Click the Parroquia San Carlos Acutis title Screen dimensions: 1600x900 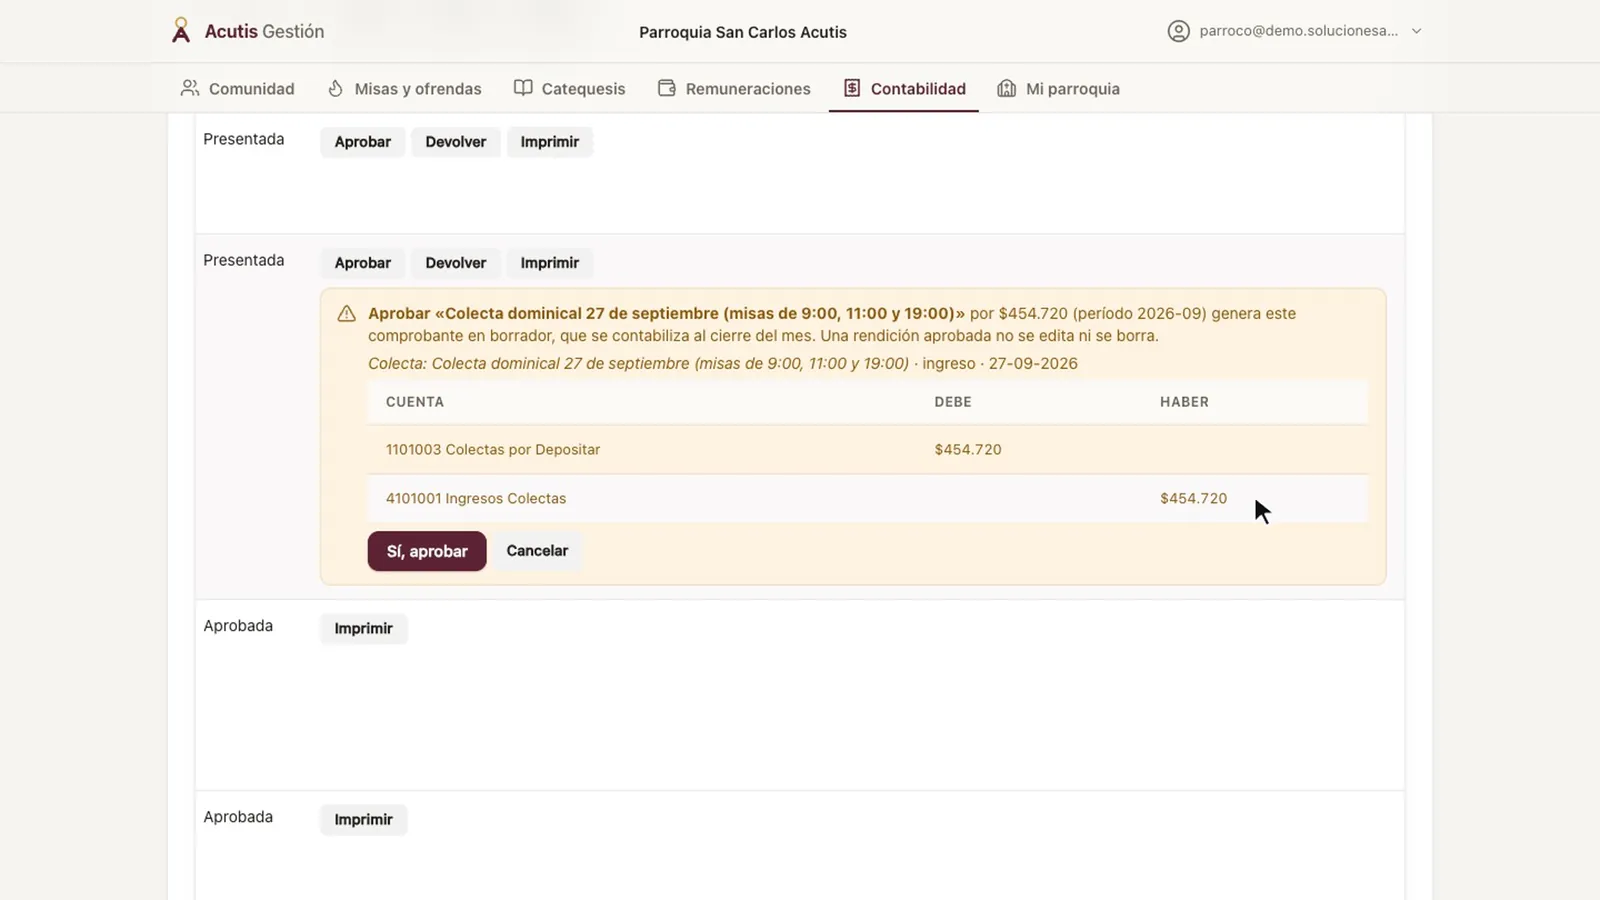point(743,32)
